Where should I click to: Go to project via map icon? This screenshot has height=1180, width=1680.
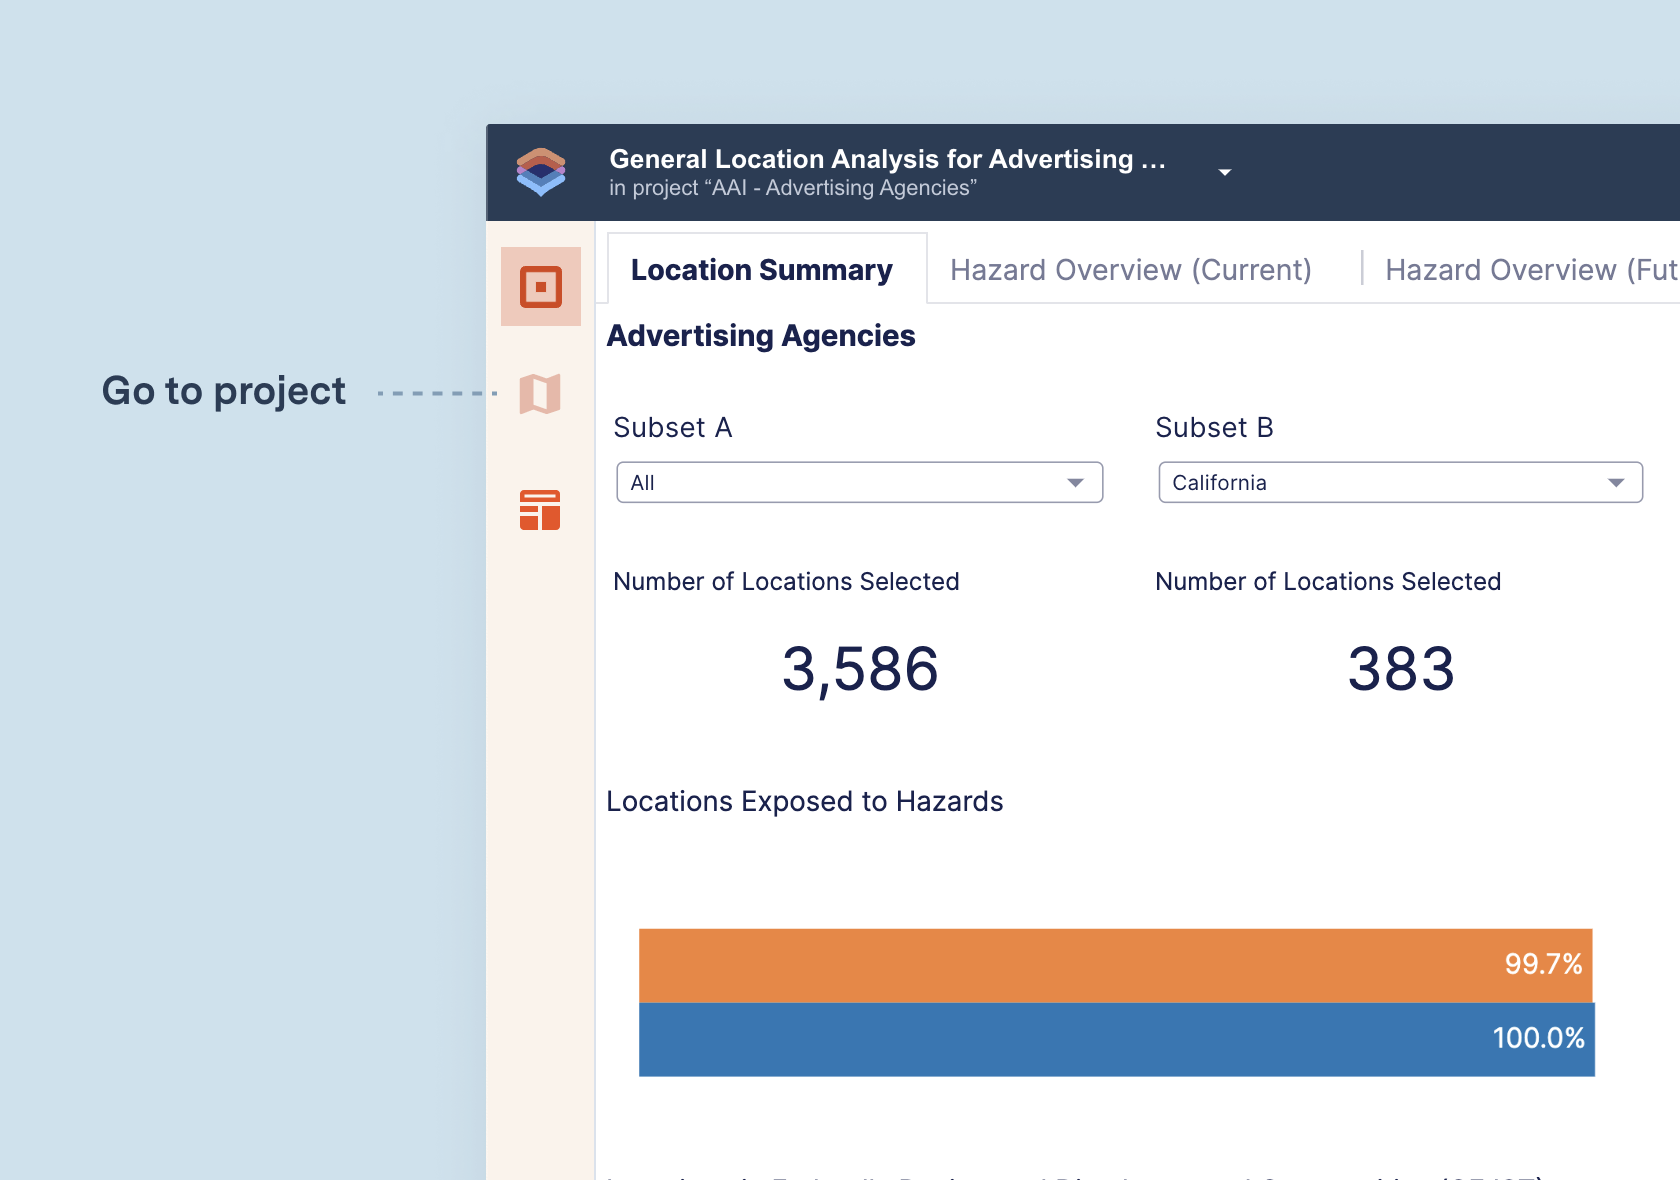(x=540, y=394)
